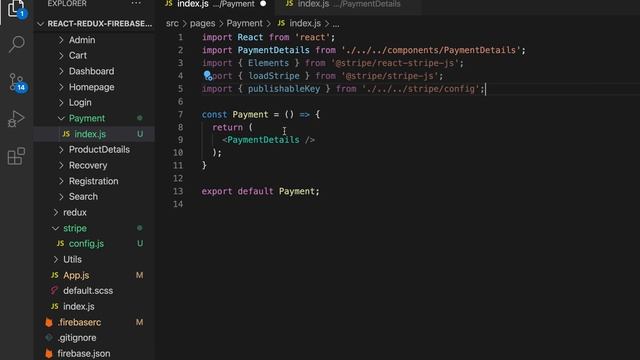Click the unsaved dot on Payment tab
The image size is (640, 360).
pyautogui.click(x=263, y=4)
